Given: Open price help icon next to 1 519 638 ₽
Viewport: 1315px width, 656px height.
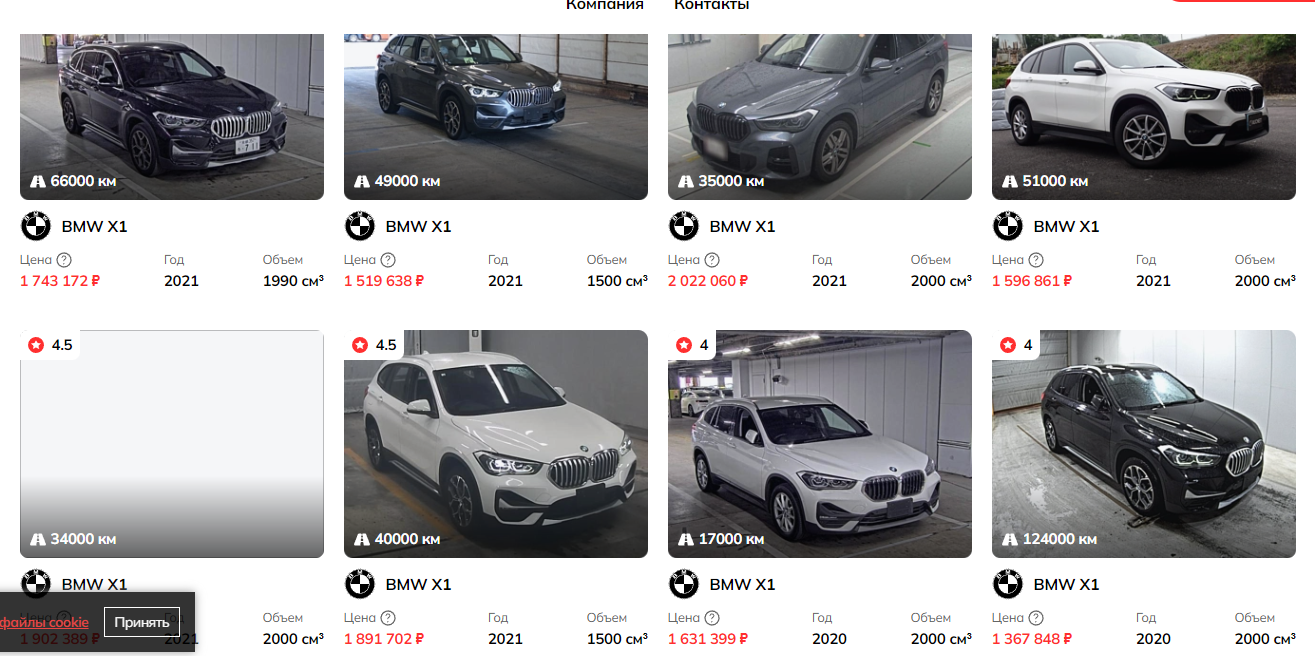Looking at the screenshot, I should [388, 260].
